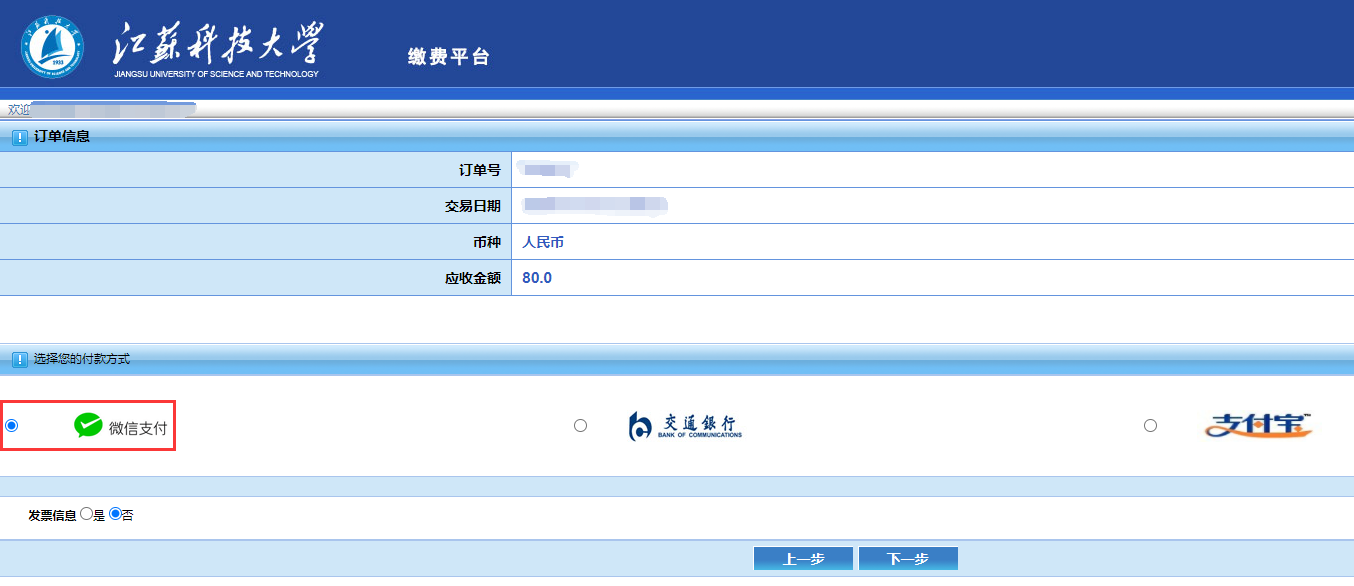Click the info icon beside 订单信息
This screenshot has width=1354, height=586.
(x=19, y=137)
